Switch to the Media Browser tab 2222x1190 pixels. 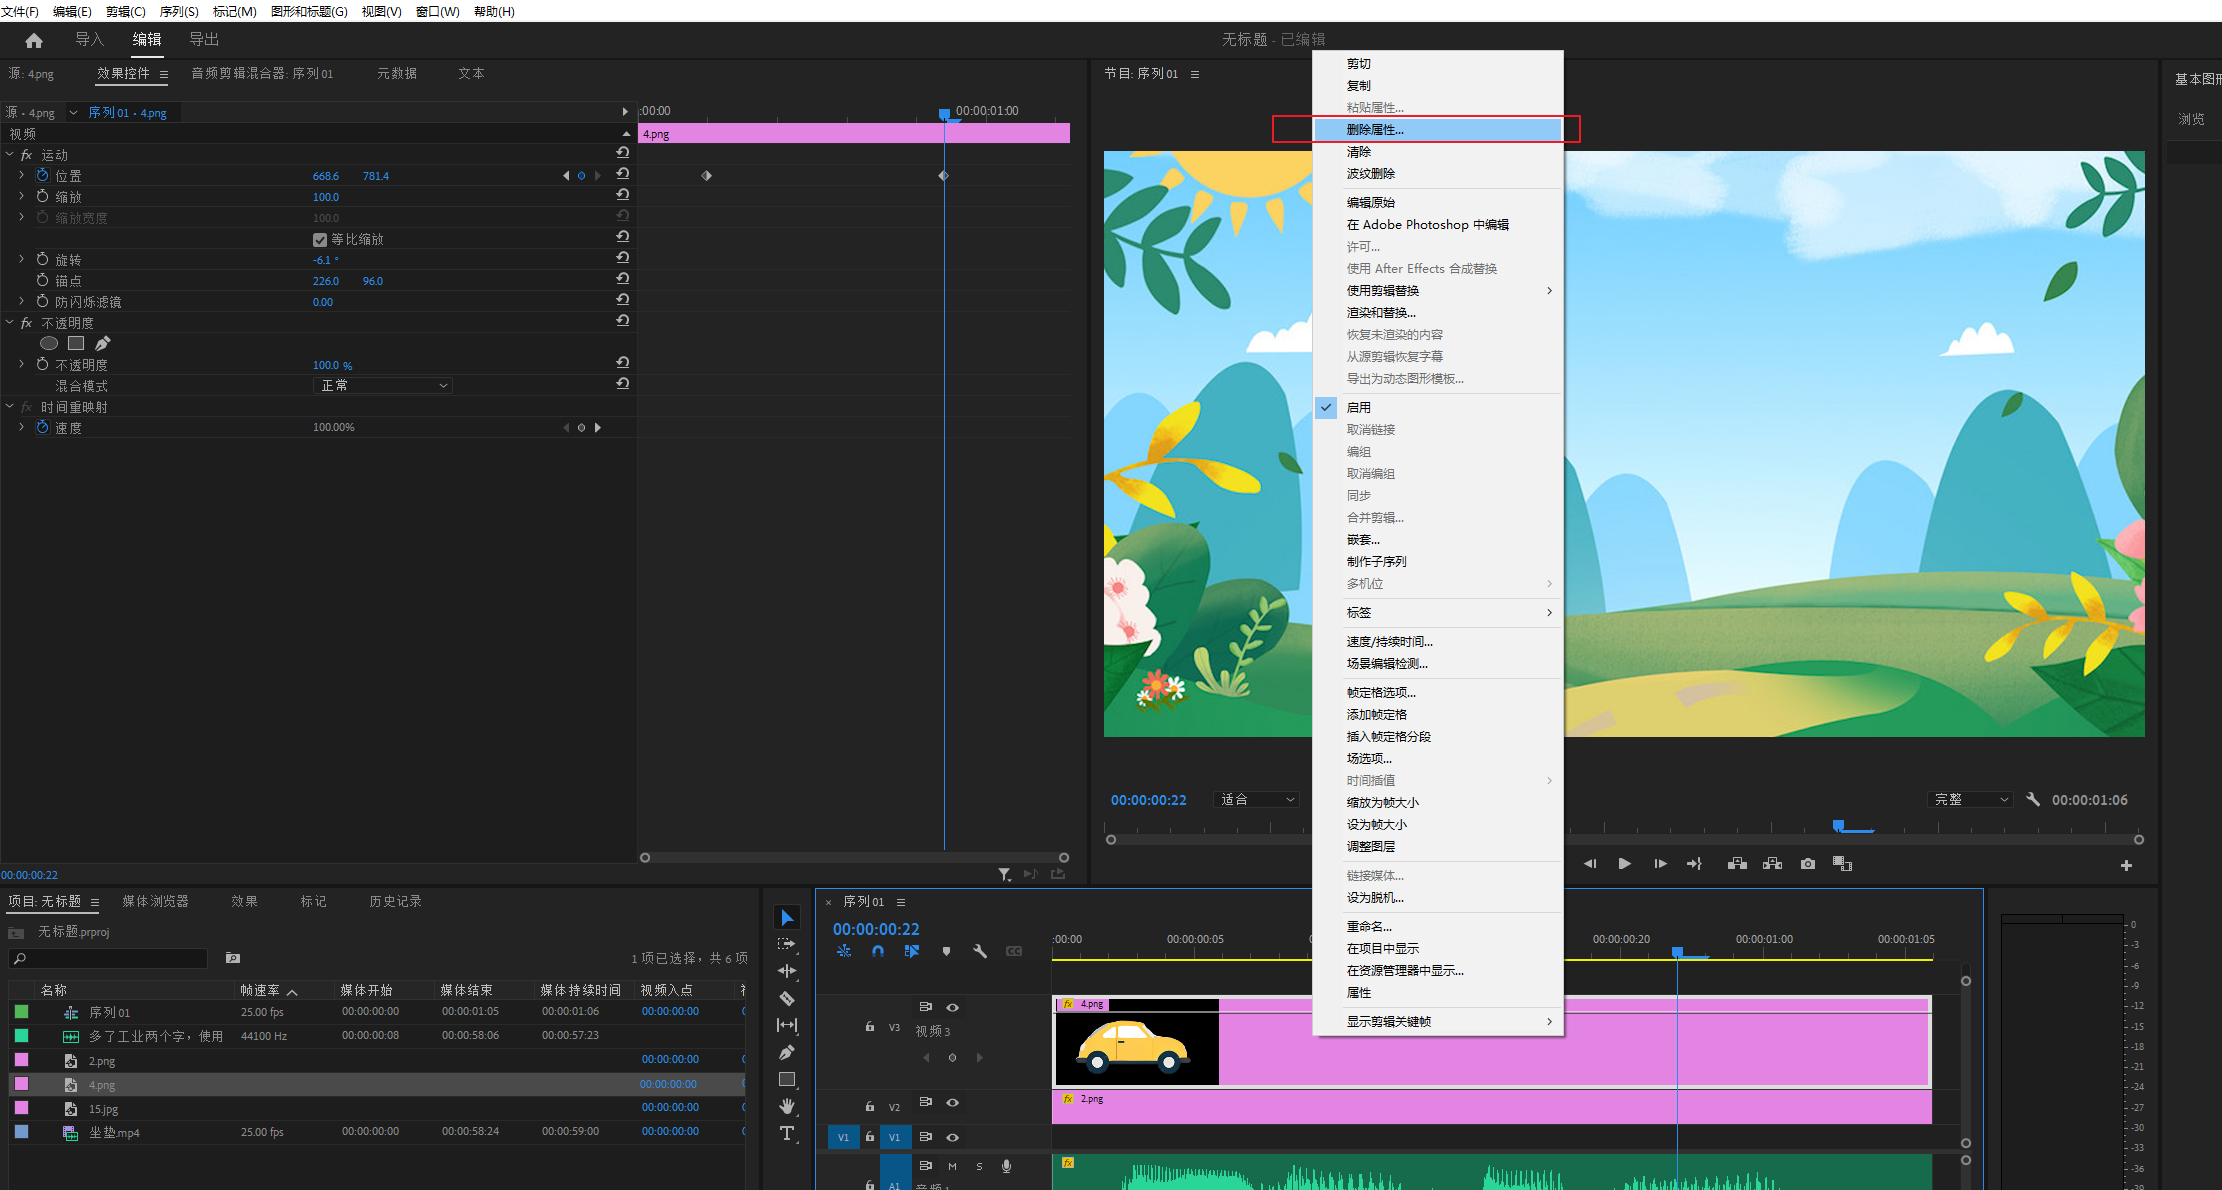coord(155,901)
